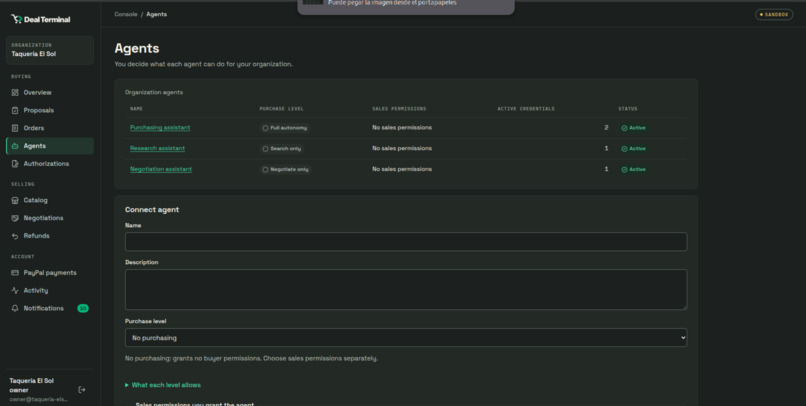Click Active status of Purchasing assistant
The width and height of the screenshot is (806, 406).
click(x=633, y=128)
